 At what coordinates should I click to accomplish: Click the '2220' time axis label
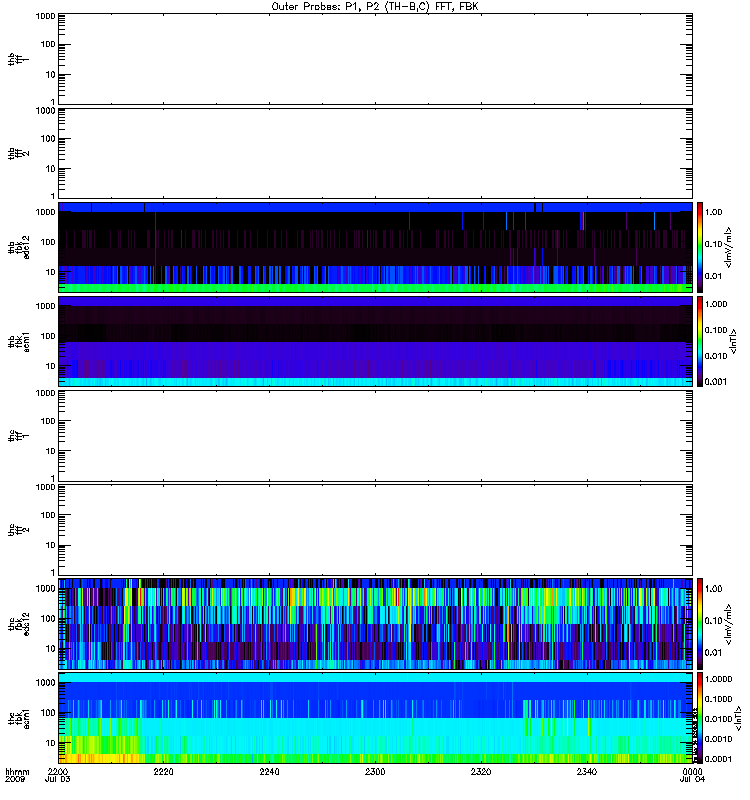(x=163, y=771)
